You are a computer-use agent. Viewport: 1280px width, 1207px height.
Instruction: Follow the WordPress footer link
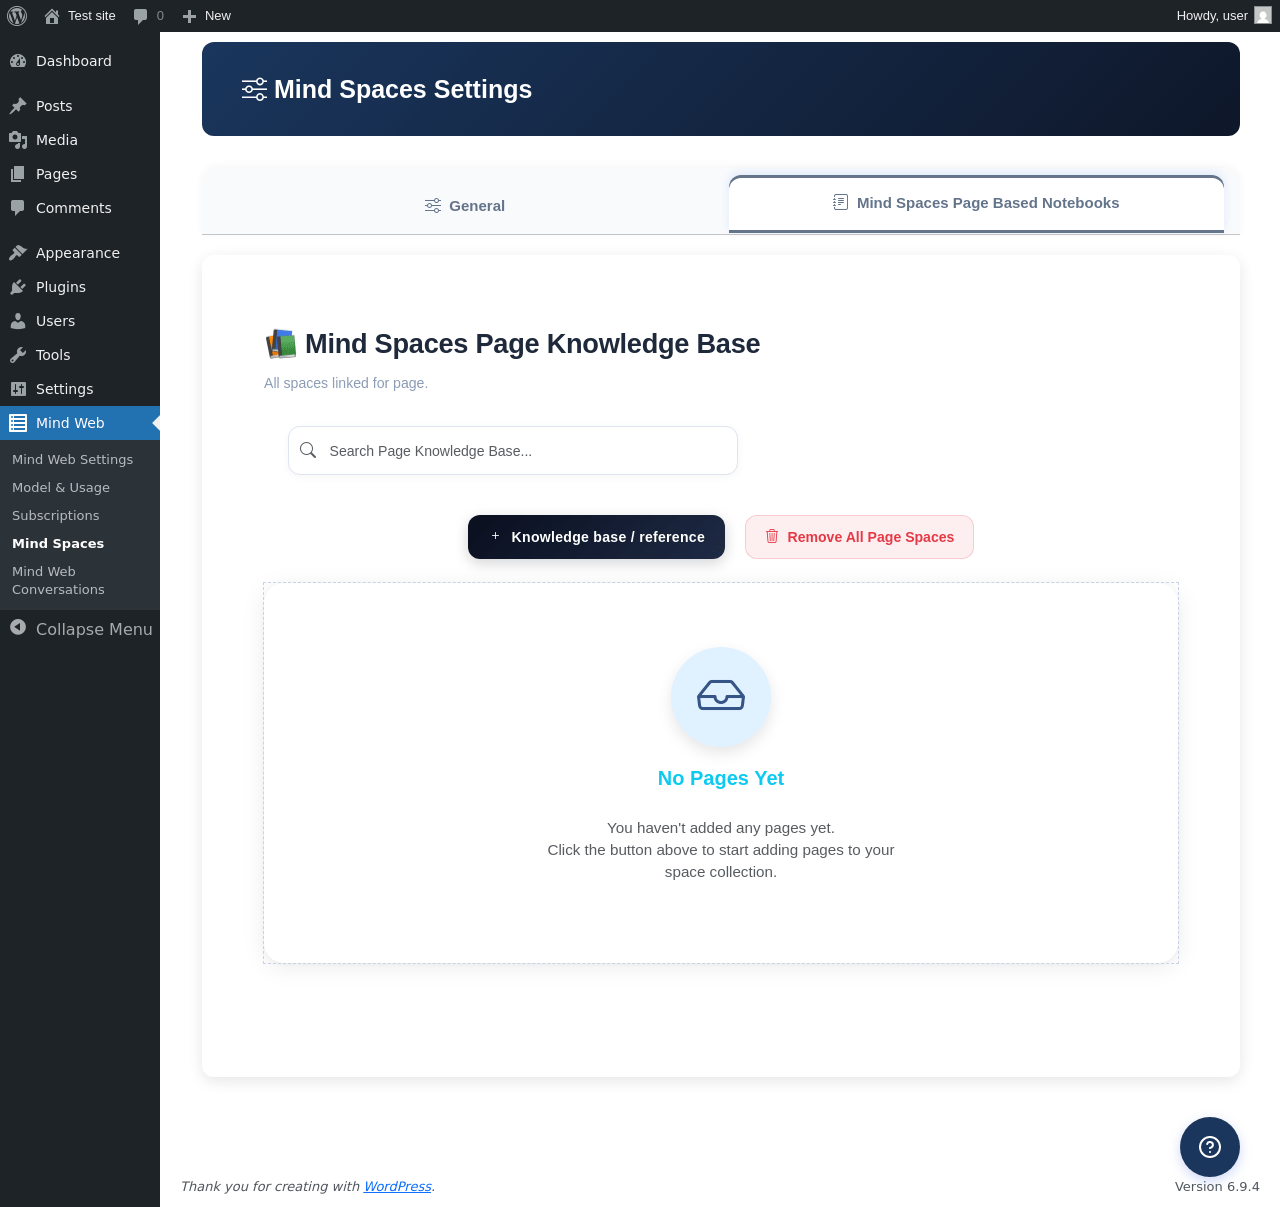tap(398, 1186)
